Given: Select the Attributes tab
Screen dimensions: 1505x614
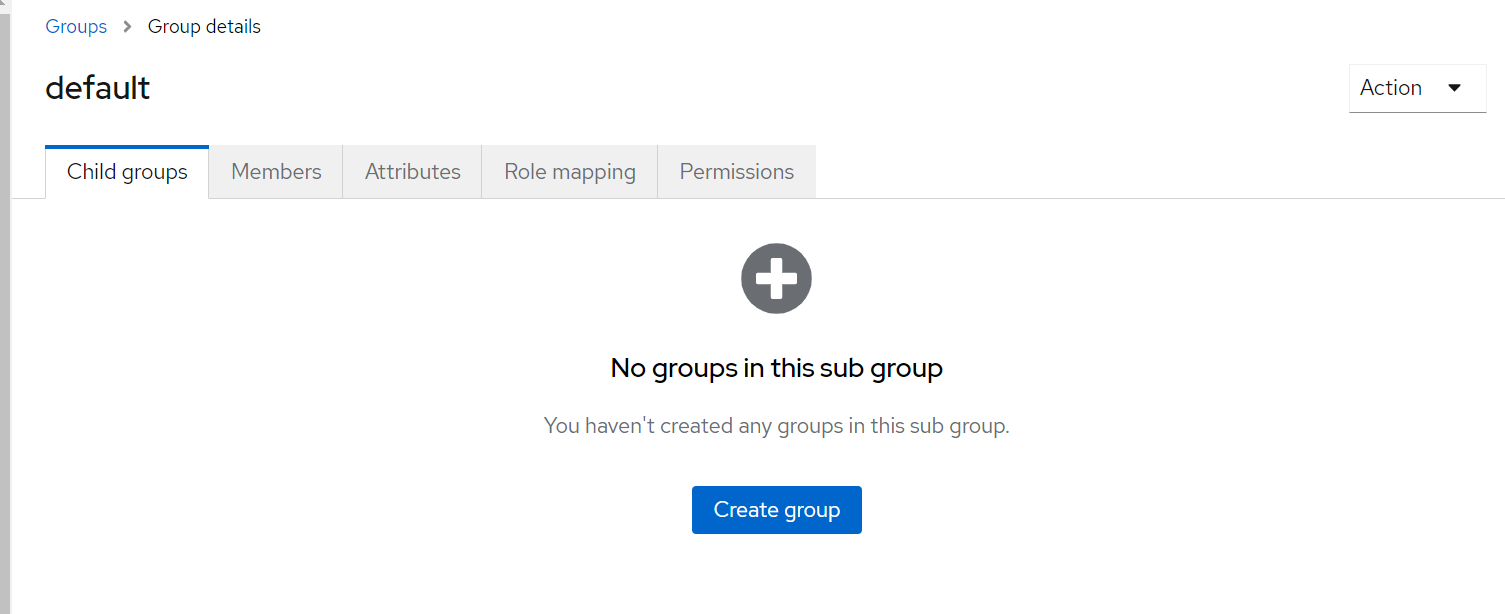Looking at the screenshot, I should (x=412, y=172).
